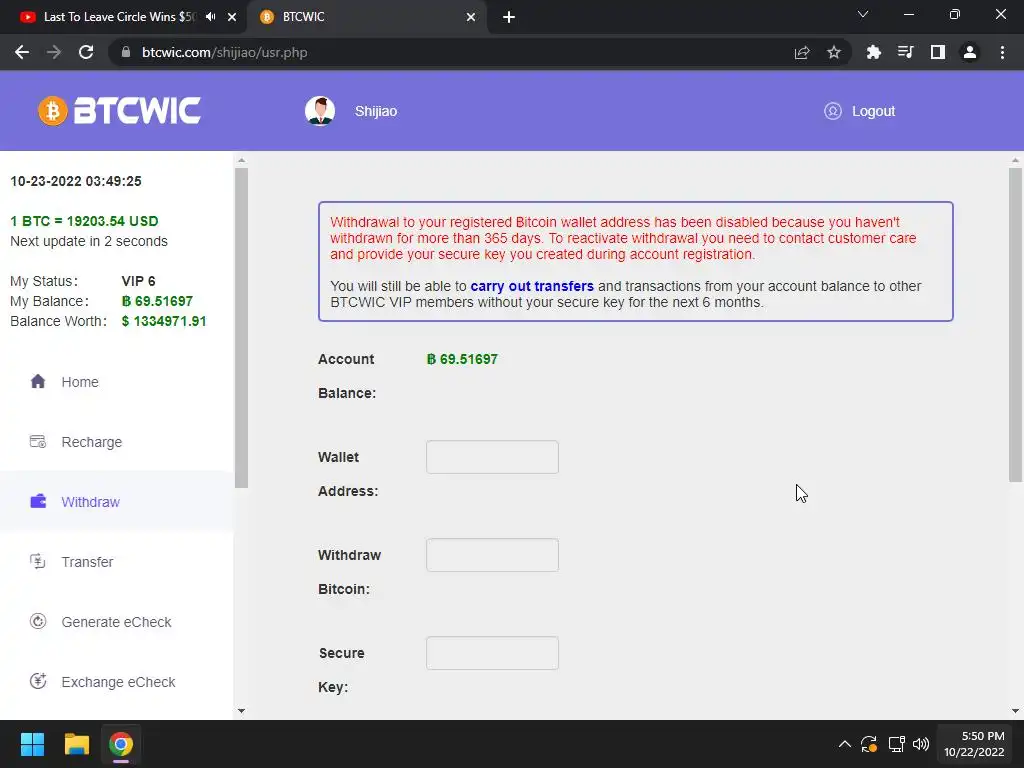Click the Recharge card icon
1024x768 pixels.
pos(38,441)
